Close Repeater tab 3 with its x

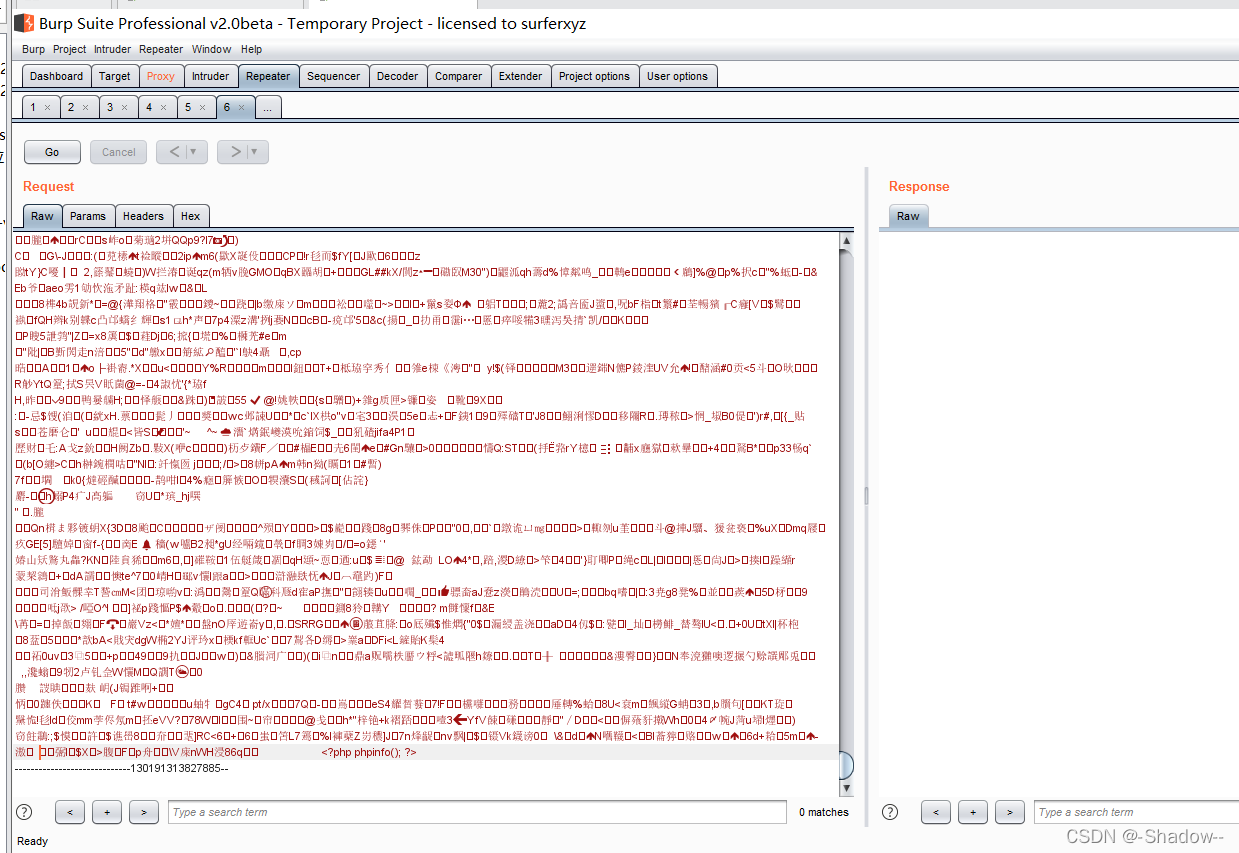124,108
